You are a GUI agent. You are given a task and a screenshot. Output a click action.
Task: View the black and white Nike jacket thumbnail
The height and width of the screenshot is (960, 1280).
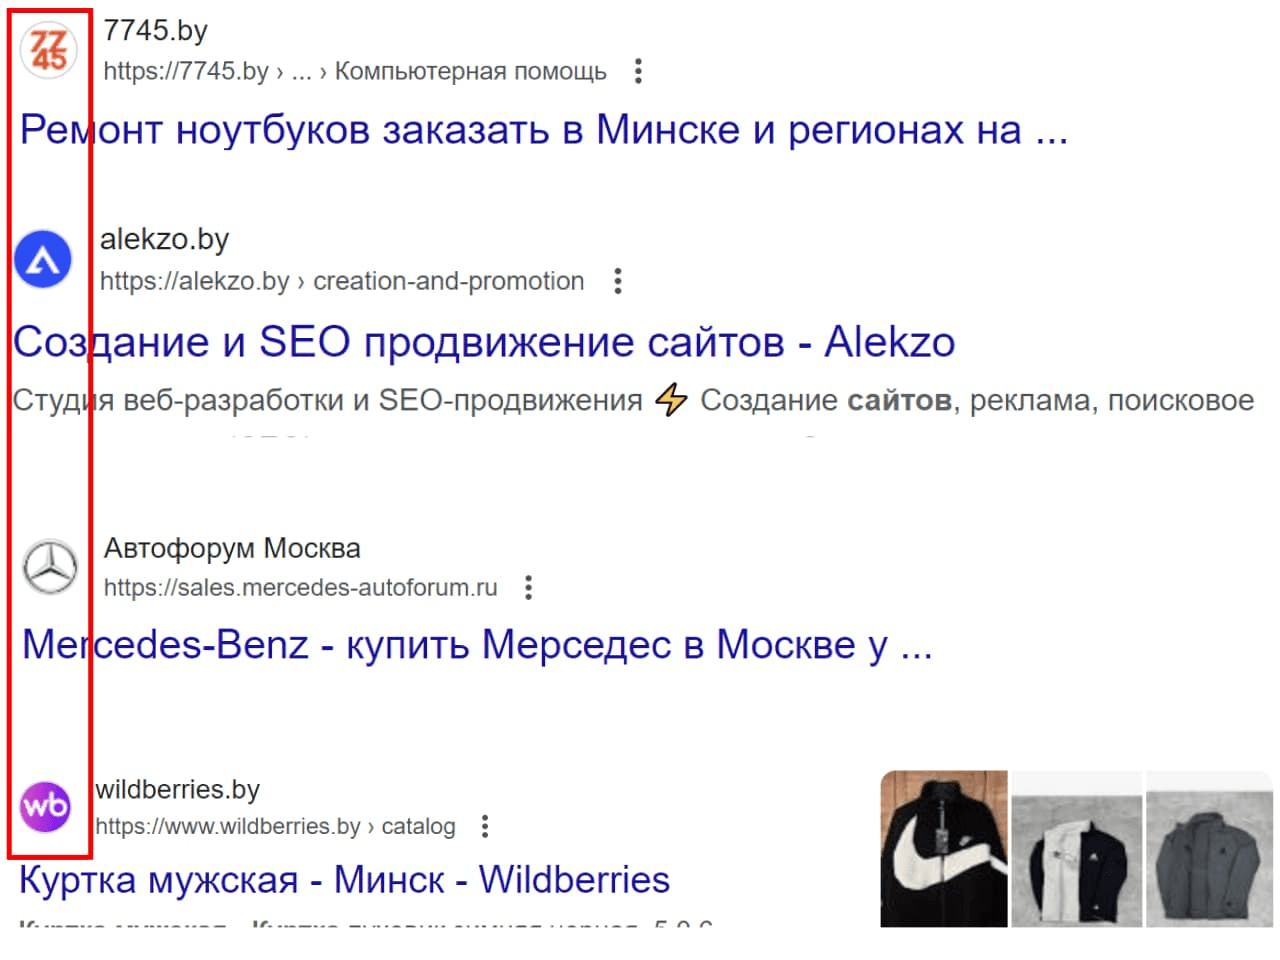[943, 848]
